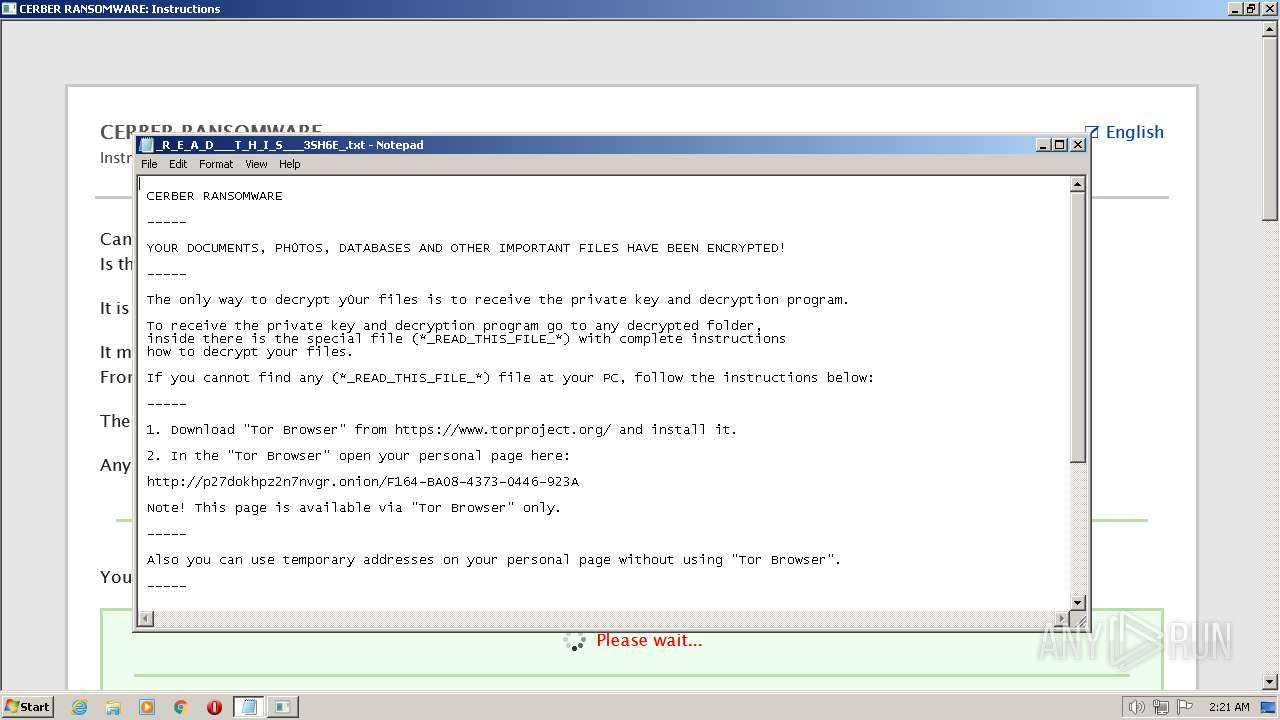Open the Format menu in Notepad

(x=216, y=164)
